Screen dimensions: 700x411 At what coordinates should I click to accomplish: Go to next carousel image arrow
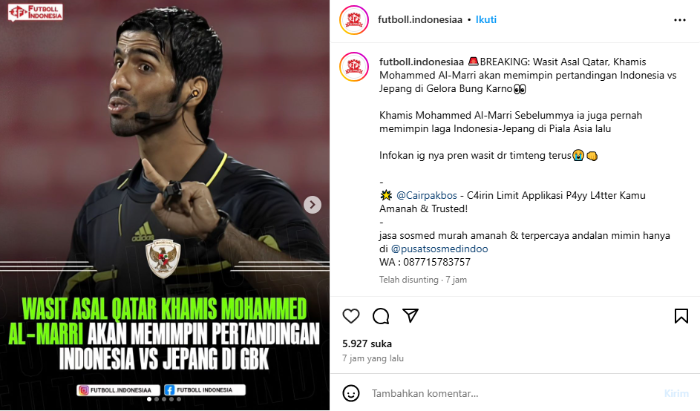click(312, 205)
